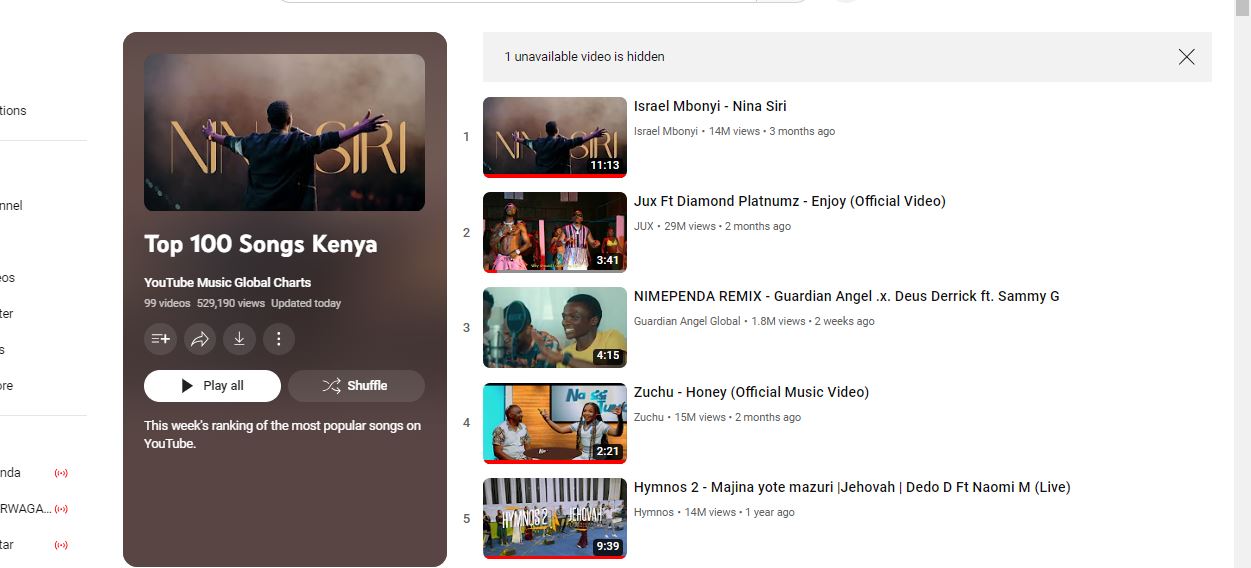Open the Hymnos 2 Majina yote mazuri thumbnail
Viewport: 1251px width, 568px height.
[554, 518]
